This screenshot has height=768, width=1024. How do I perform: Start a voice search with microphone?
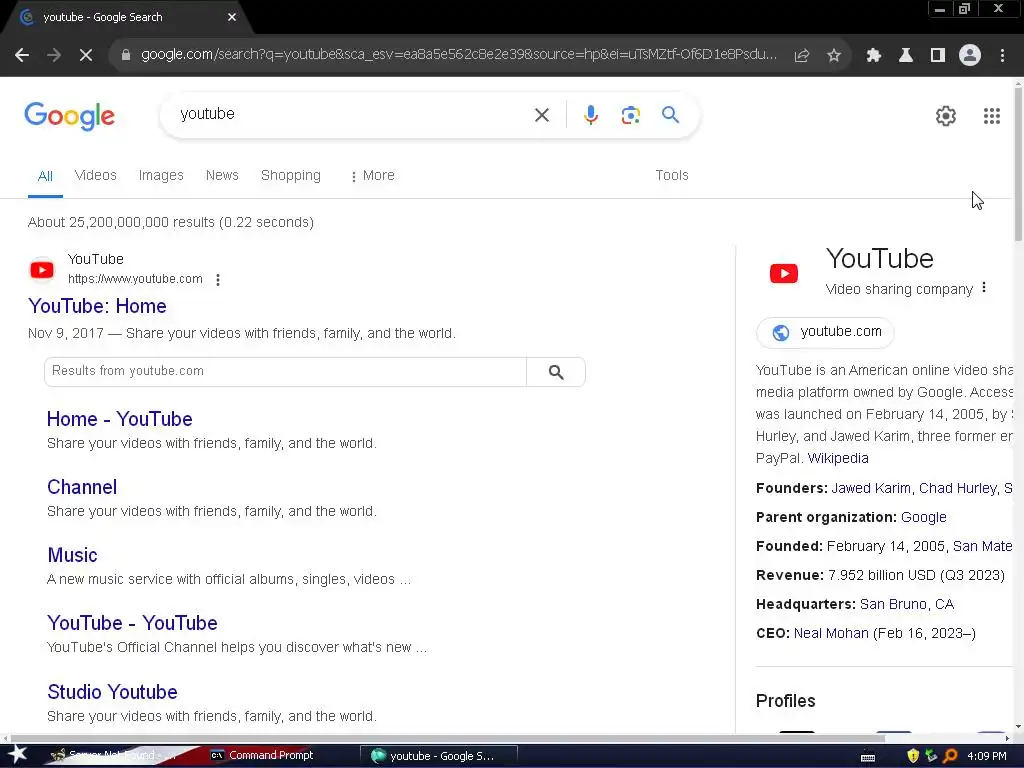[590, 115]
